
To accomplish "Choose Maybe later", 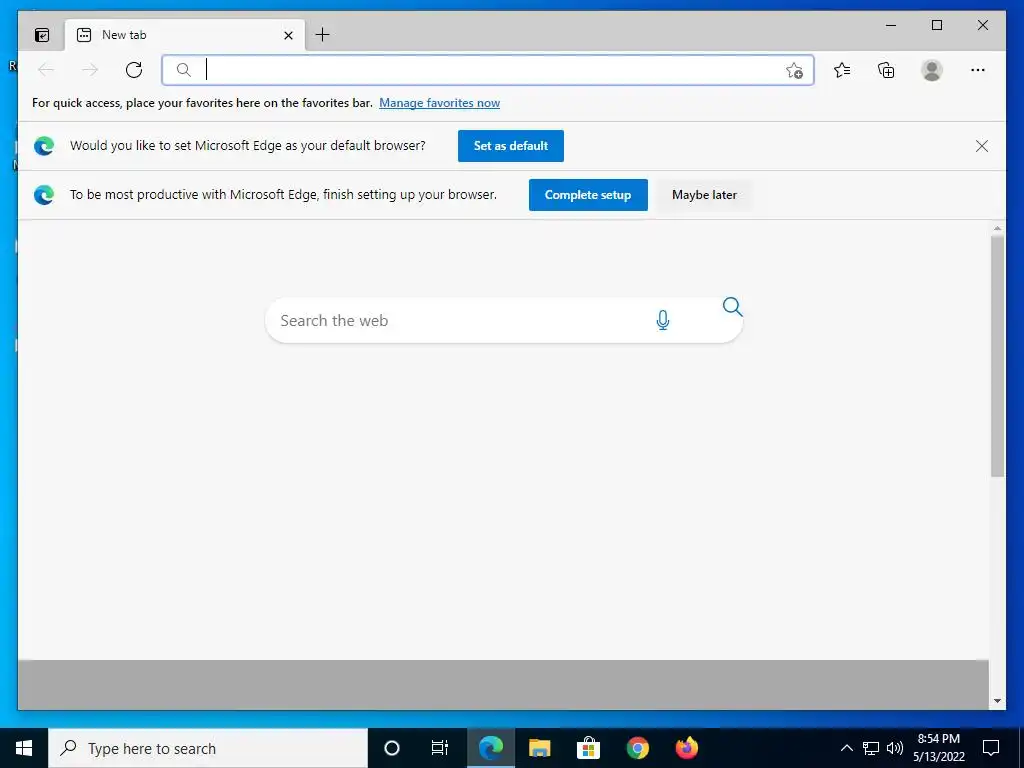I will [x=704, y=195].
